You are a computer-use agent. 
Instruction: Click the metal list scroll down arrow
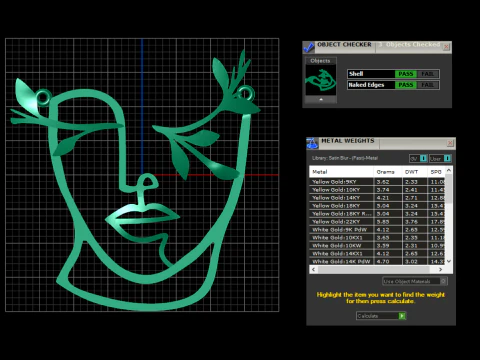[449, 261]
